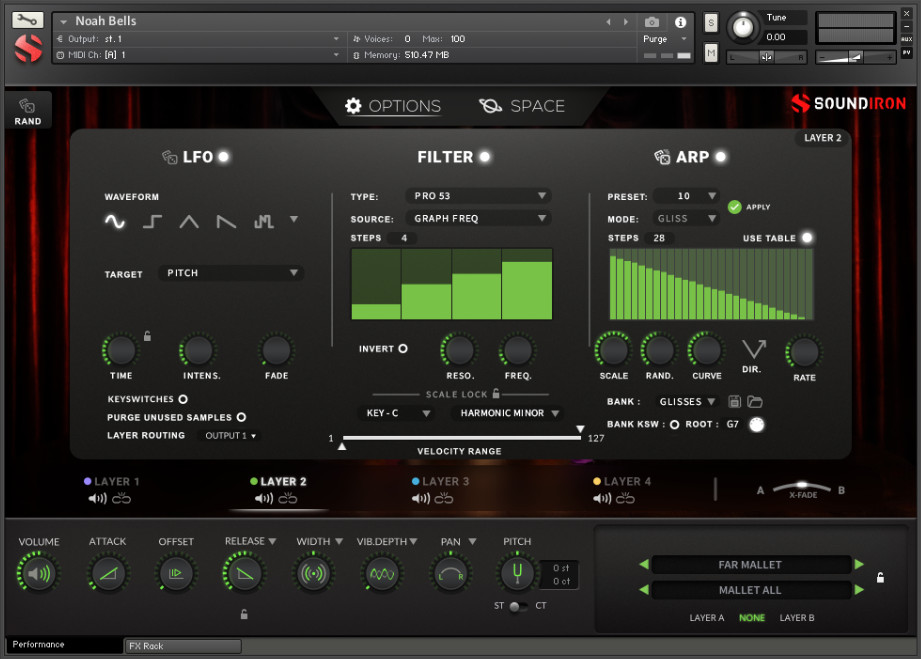
Task: Select the sawtooth LFO waveform
Action: 226,221
